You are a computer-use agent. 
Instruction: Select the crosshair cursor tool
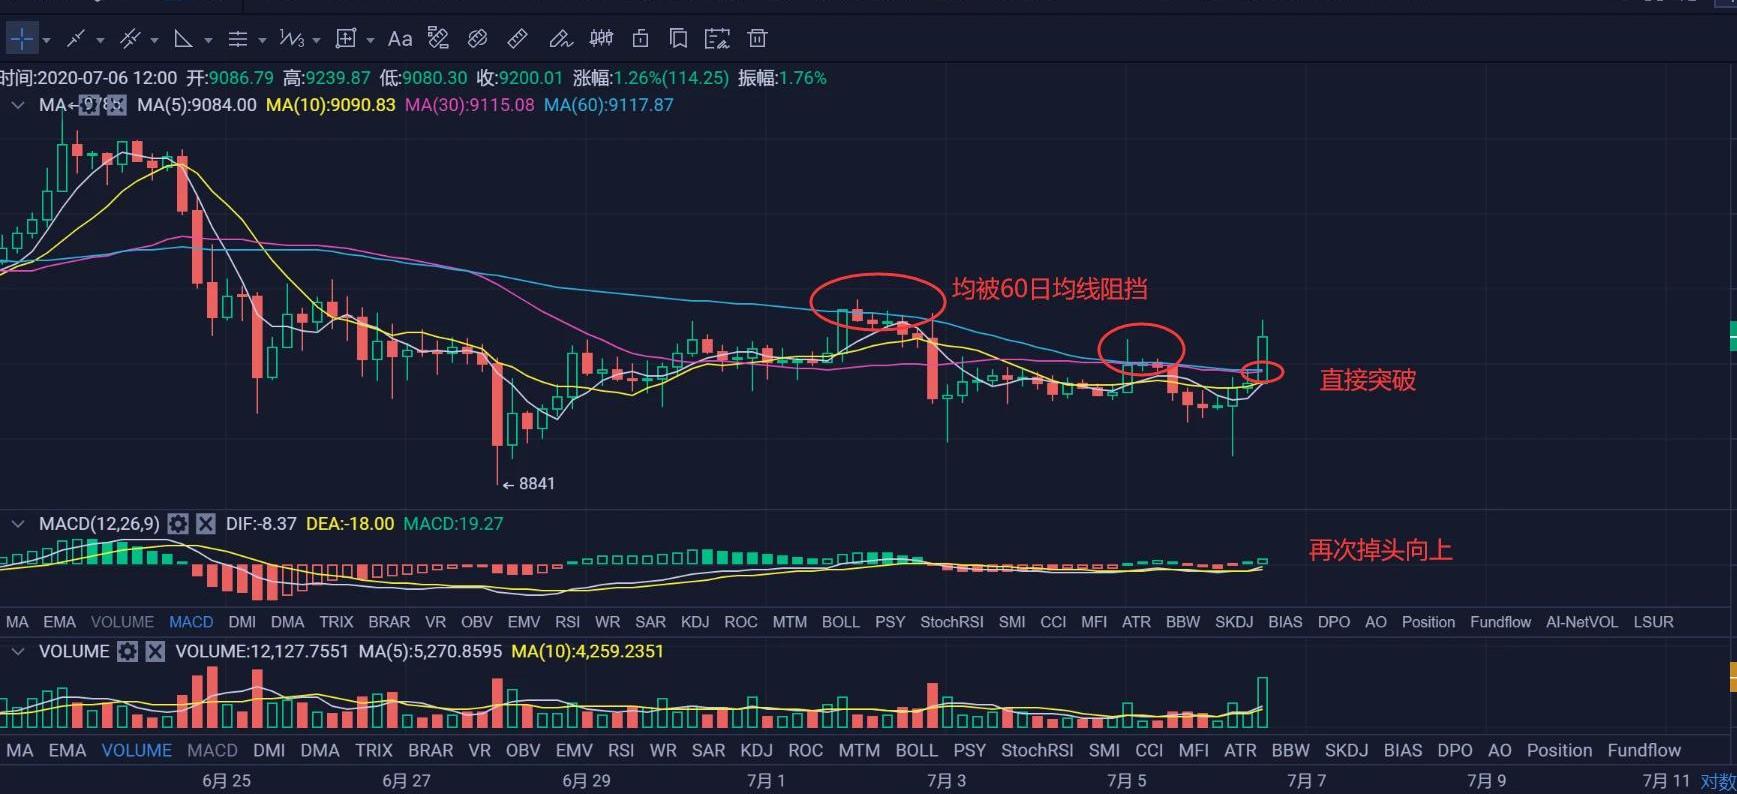tap(21, 39)
